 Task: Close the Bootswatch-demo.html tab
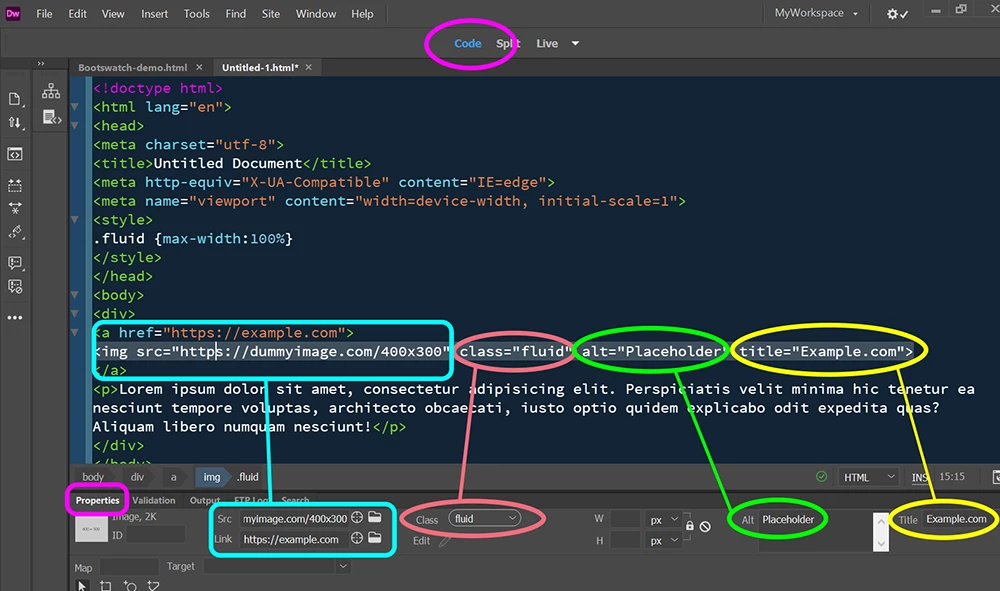199,67
